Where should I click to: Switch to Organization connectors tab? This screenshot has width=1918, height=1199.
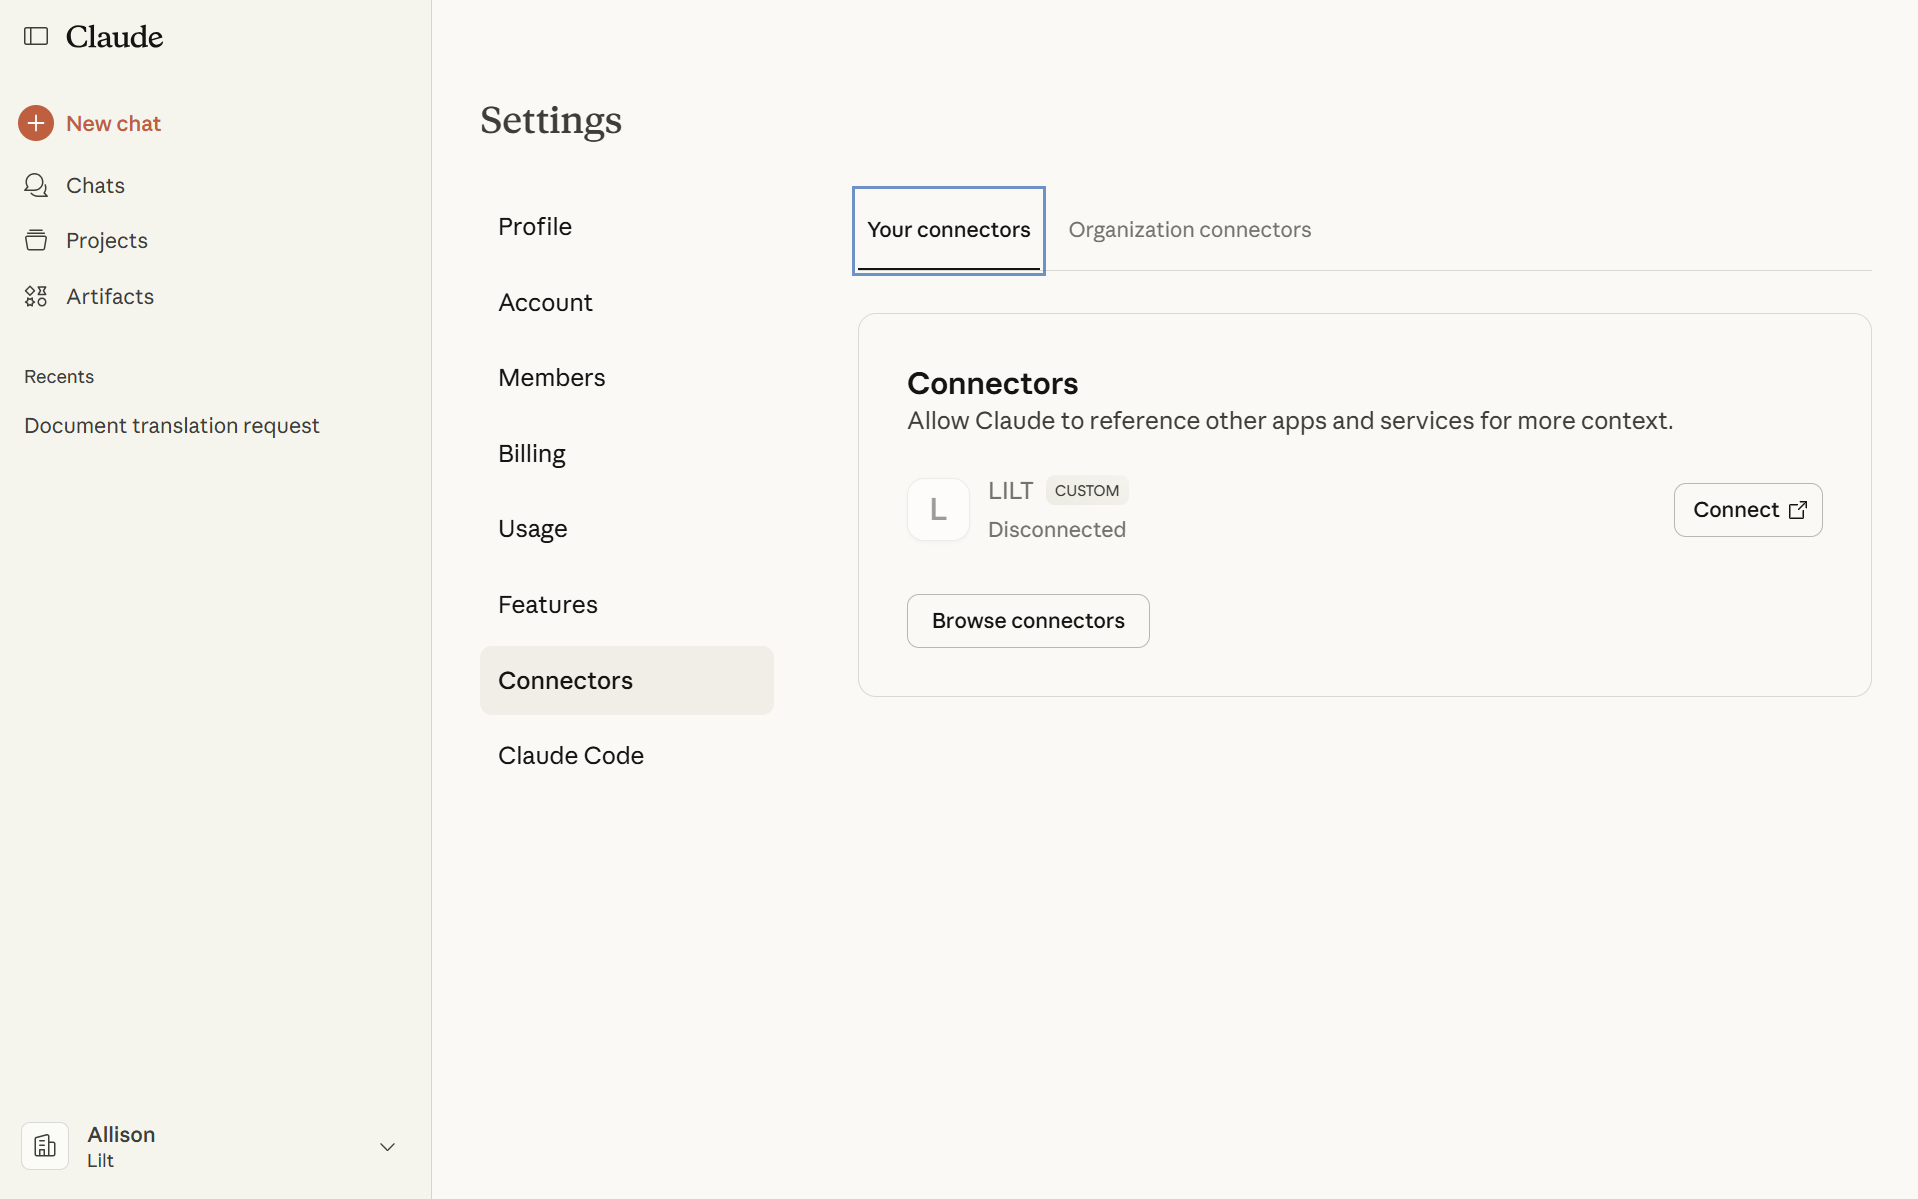tap(1190, 230)
